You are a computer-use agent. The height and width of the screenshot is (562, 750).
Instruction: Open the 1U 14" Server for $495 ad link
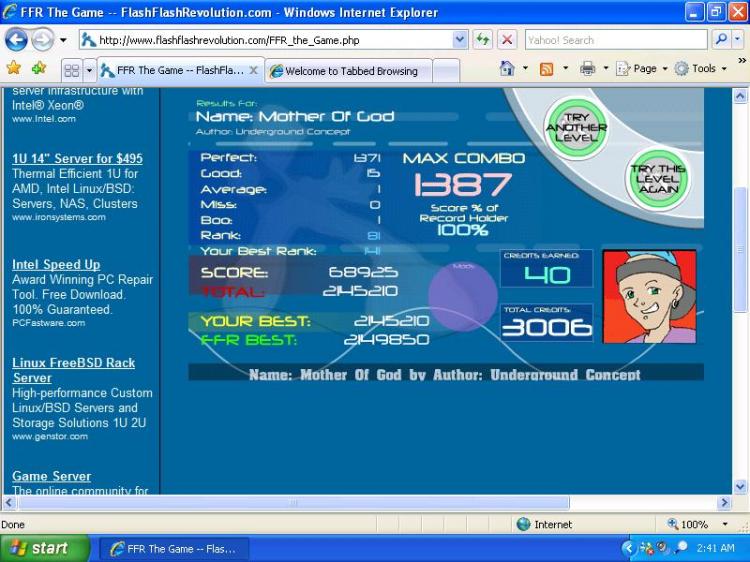pos(77,158)
